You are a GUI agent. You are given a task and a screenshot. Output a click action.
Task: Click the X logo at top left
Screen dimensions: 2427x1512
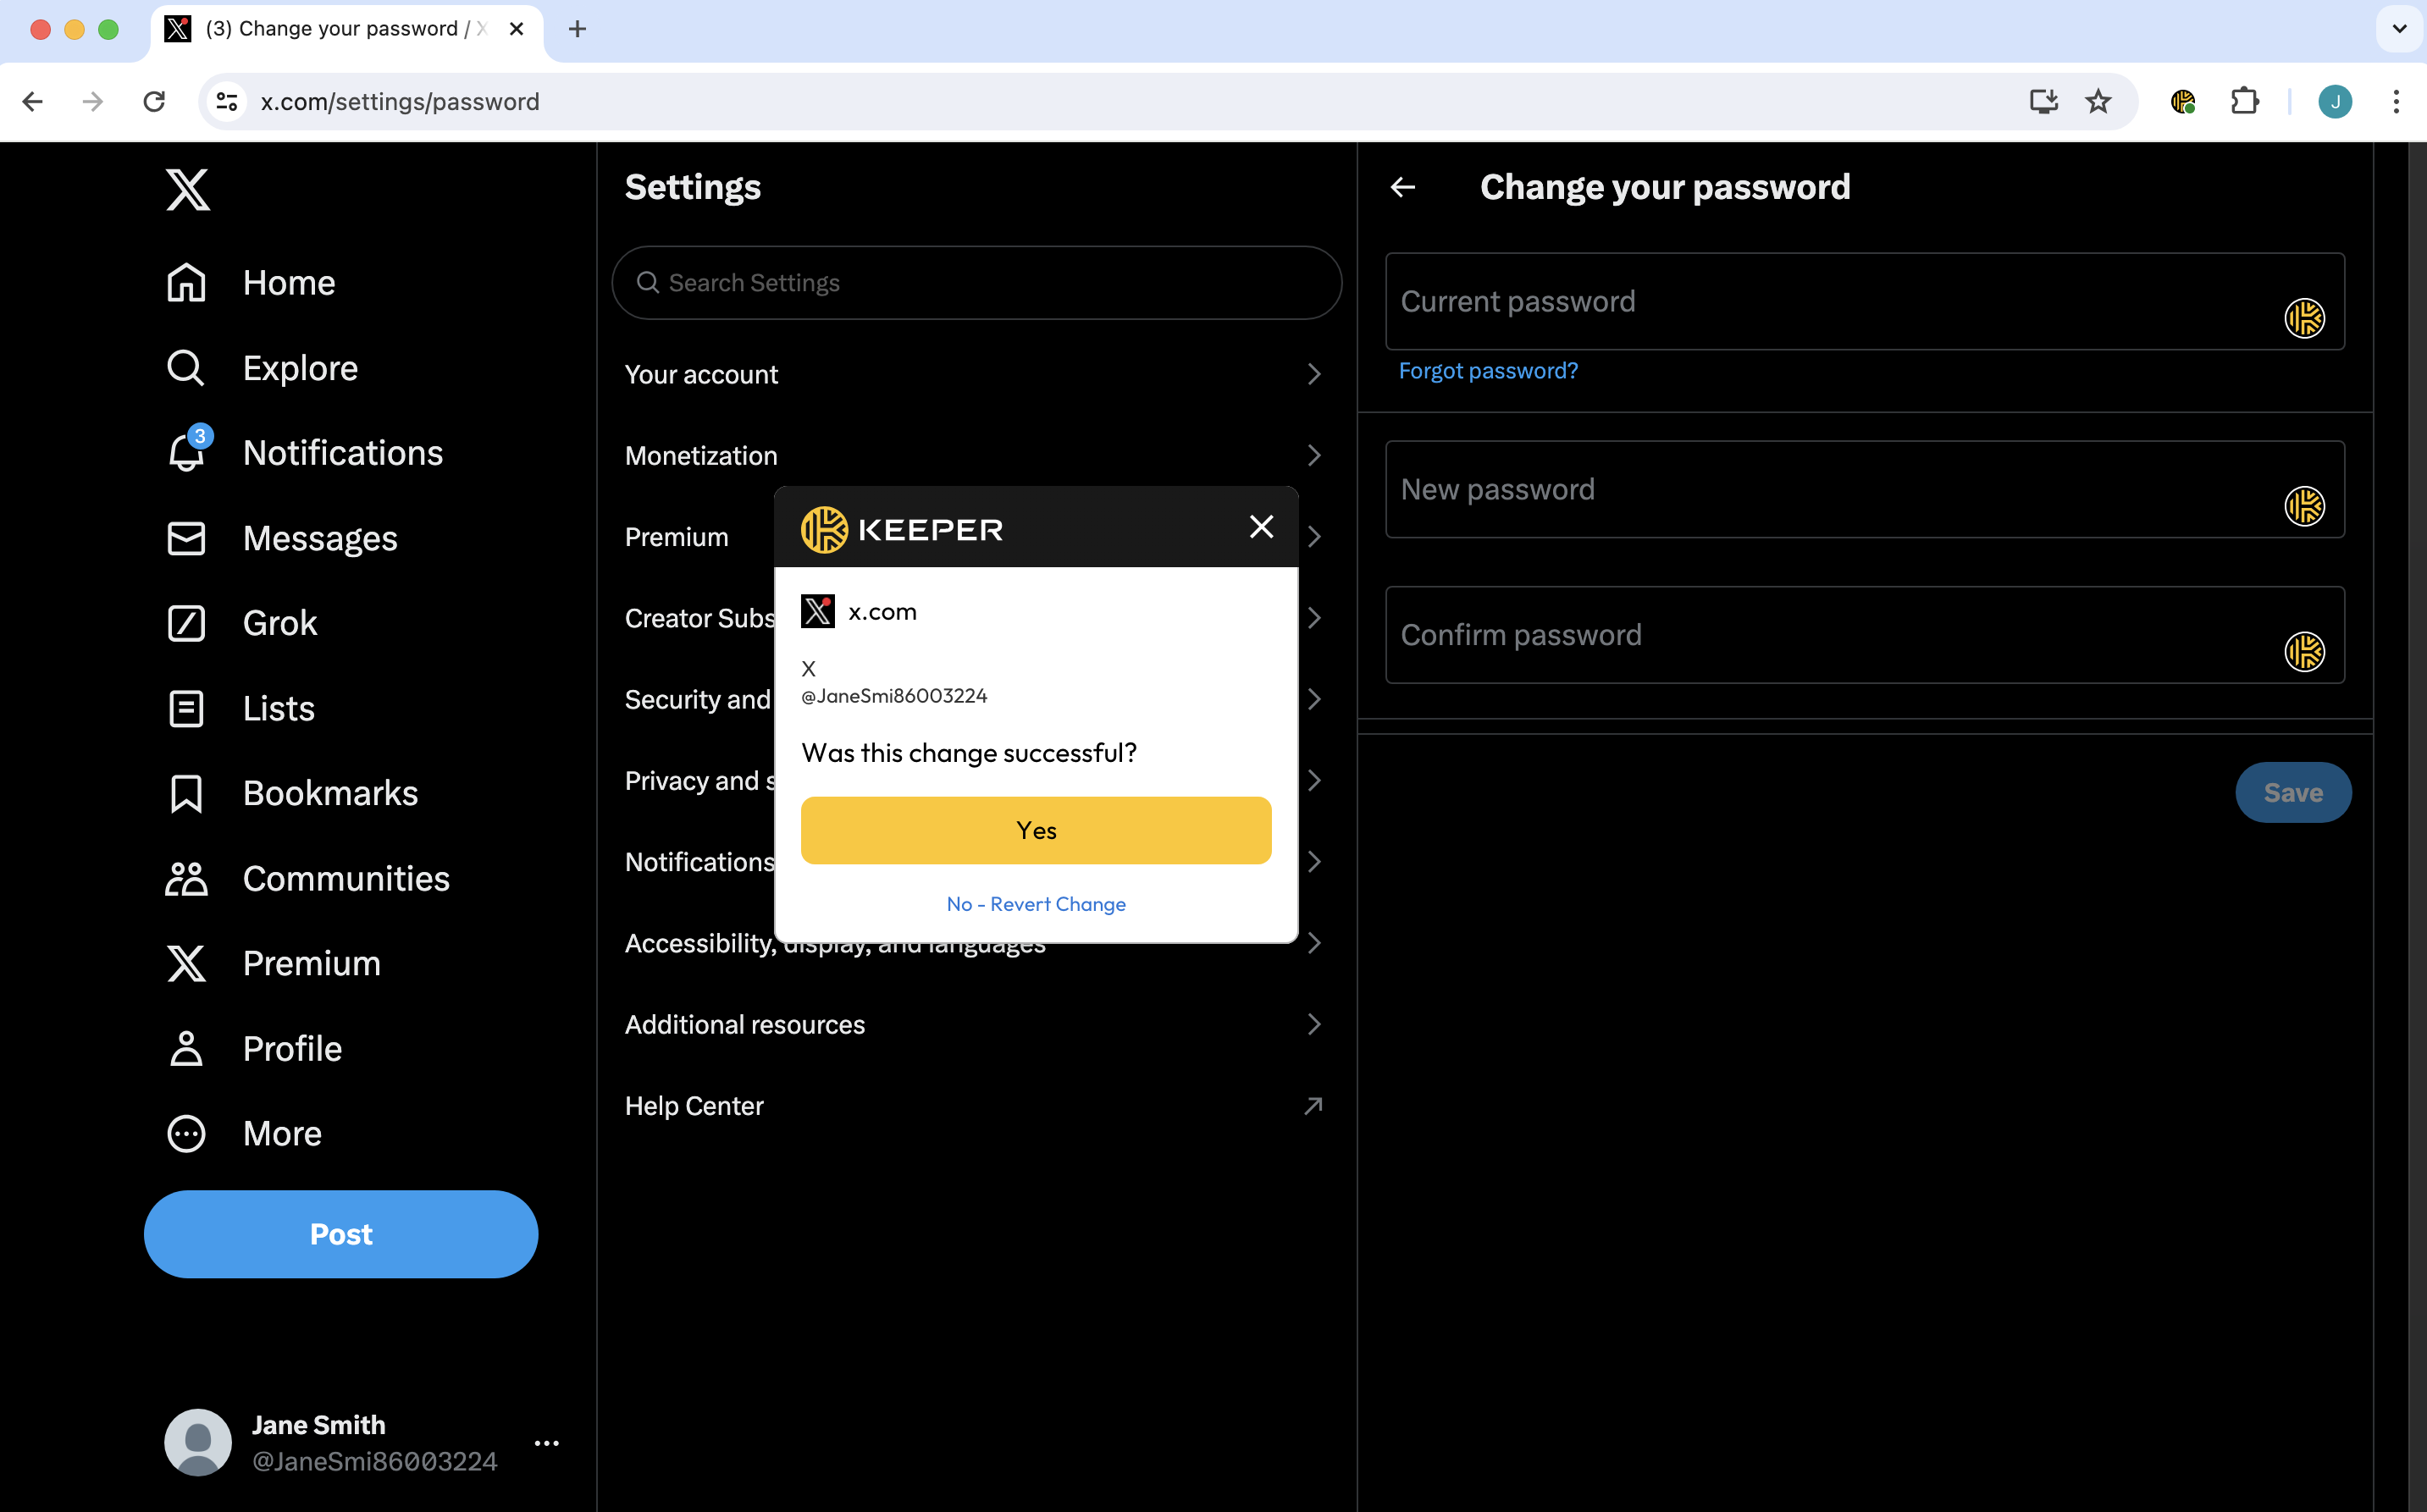point(188,189)
